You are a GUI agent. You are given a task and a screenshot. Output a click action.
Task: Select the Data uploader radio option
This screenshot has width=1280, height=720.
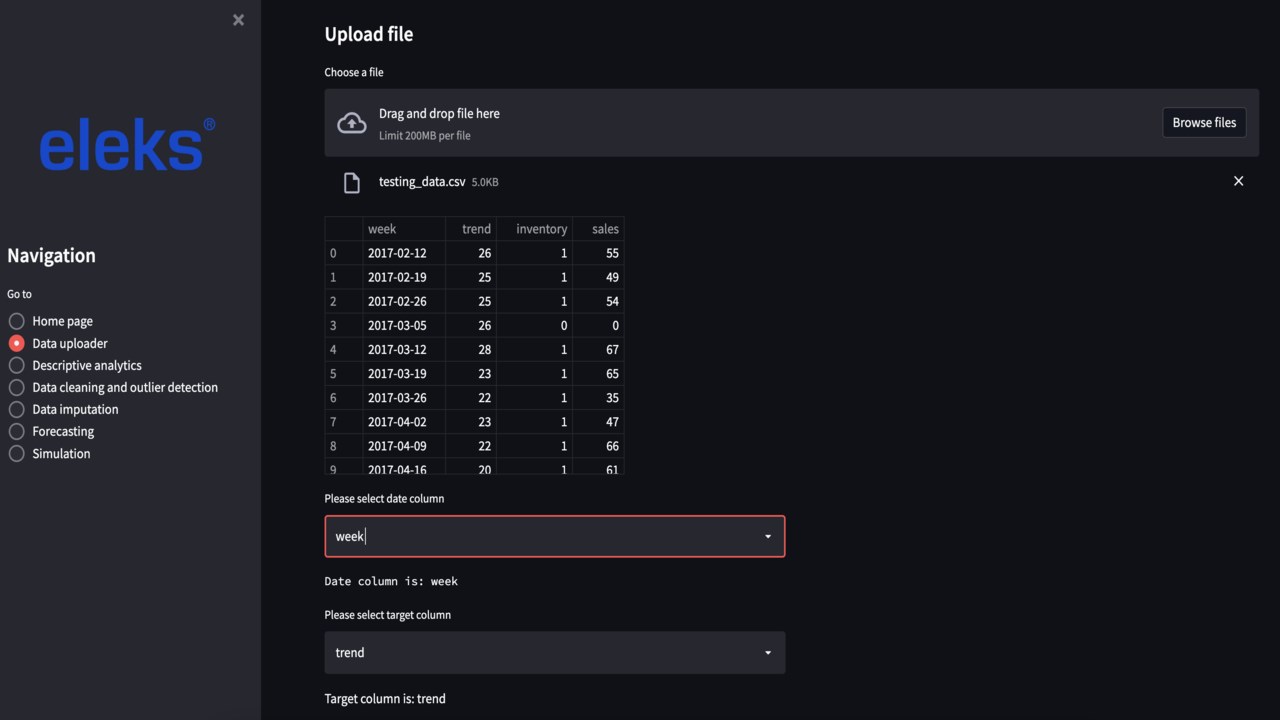17,343
